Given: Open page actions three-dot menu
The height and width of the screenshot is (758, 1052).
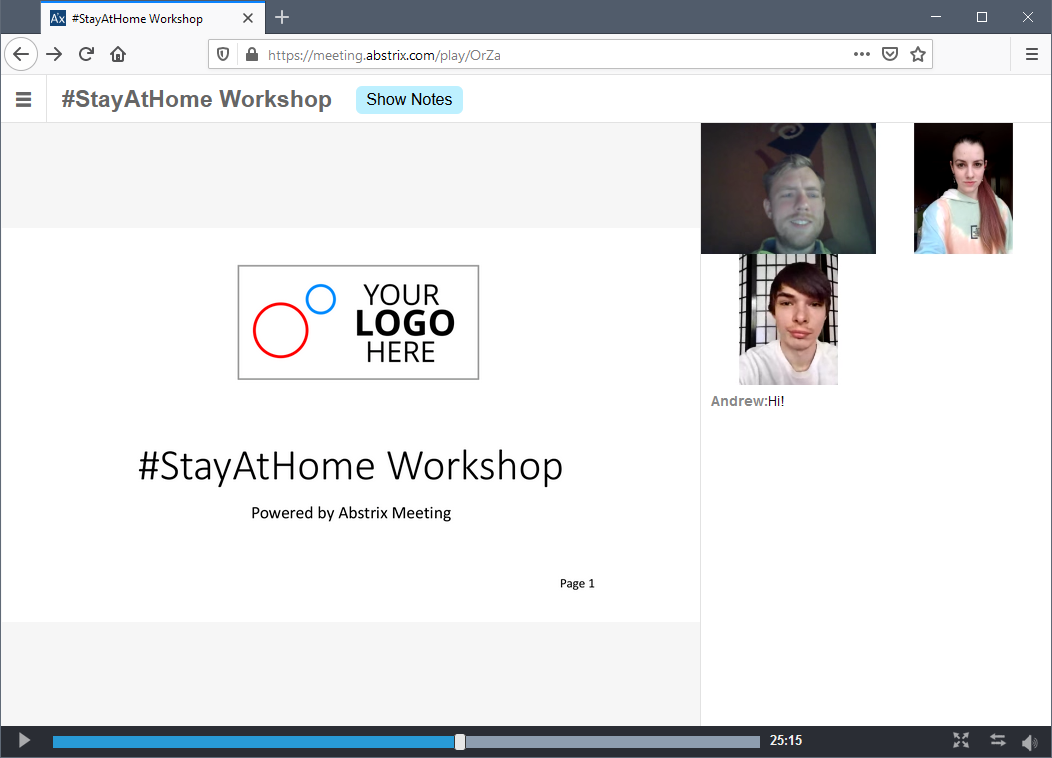Looking at the screenshot, I should coord(861,54).
